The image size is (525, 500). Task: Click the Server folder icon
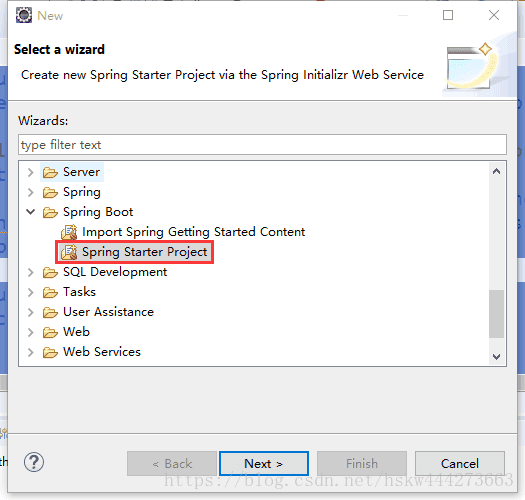click(50, 172)
